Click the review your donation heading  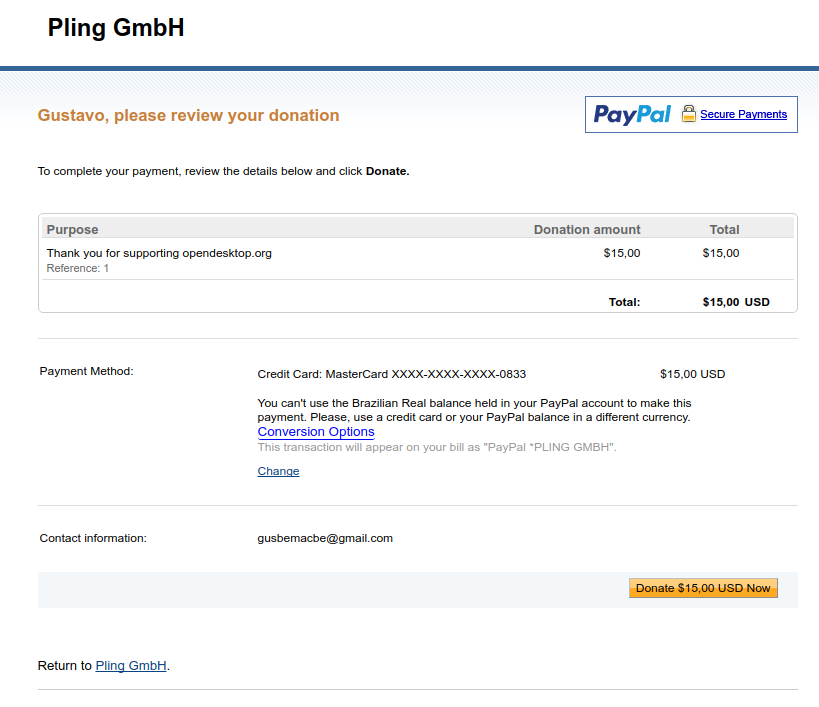coord(189,115)
